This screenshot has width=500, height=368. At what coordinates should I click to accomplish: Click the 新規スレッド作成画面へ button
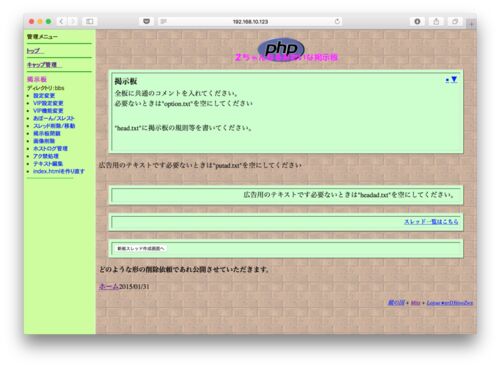click(140, 248)
